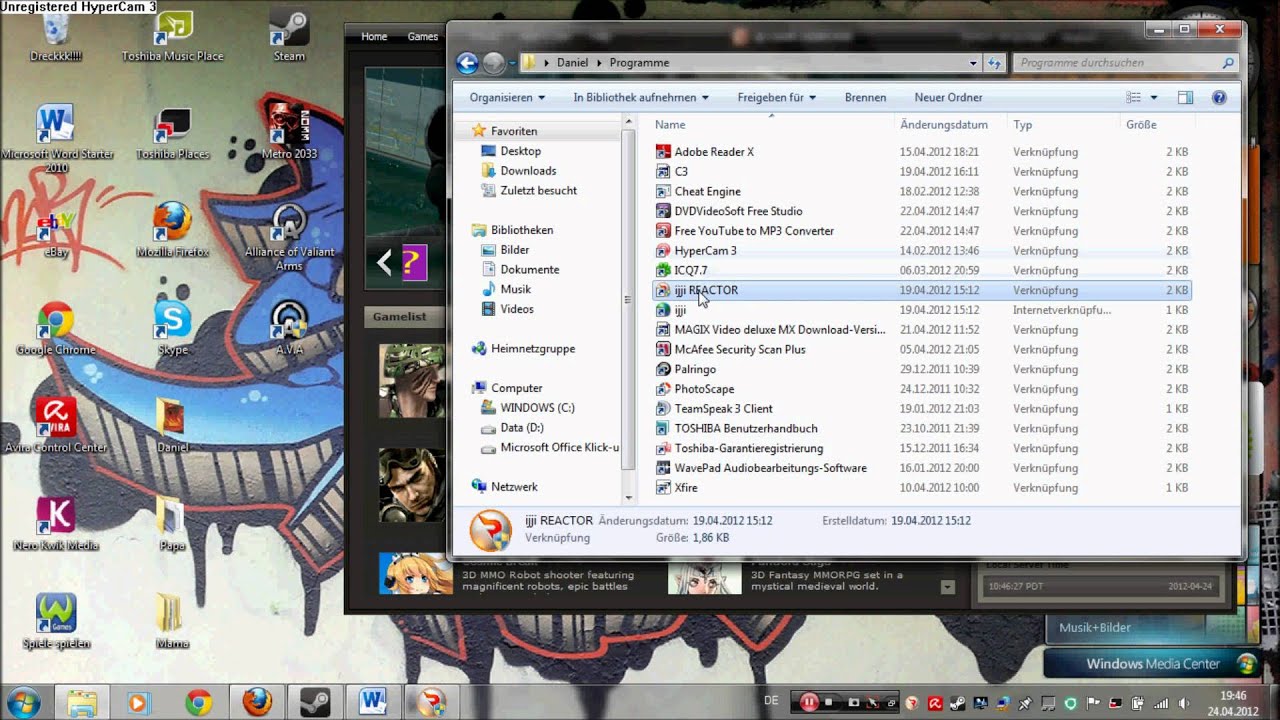Click the Explorer help question mark icon

[1219, 97]
